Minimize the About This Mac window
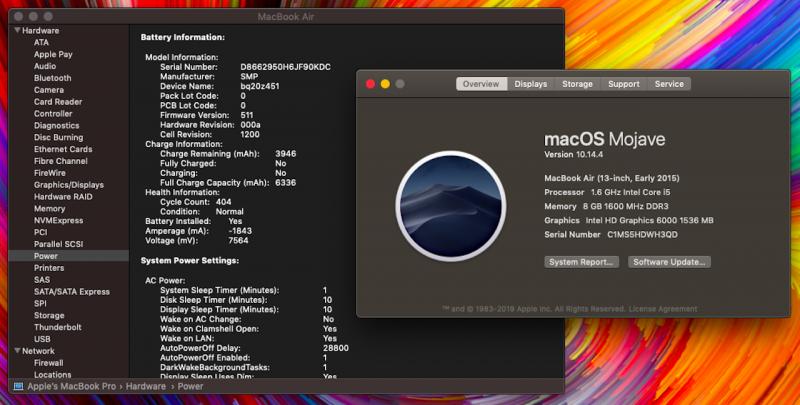Viewport: 800px width, 405px height. [x=385, y=84]
